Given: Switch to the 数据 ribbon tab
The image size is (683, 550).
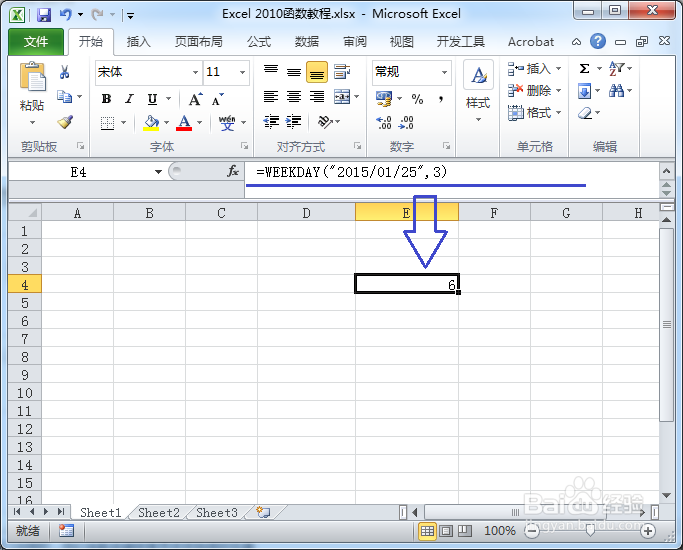Looking at the screenshot, I should tap(307, 42).
